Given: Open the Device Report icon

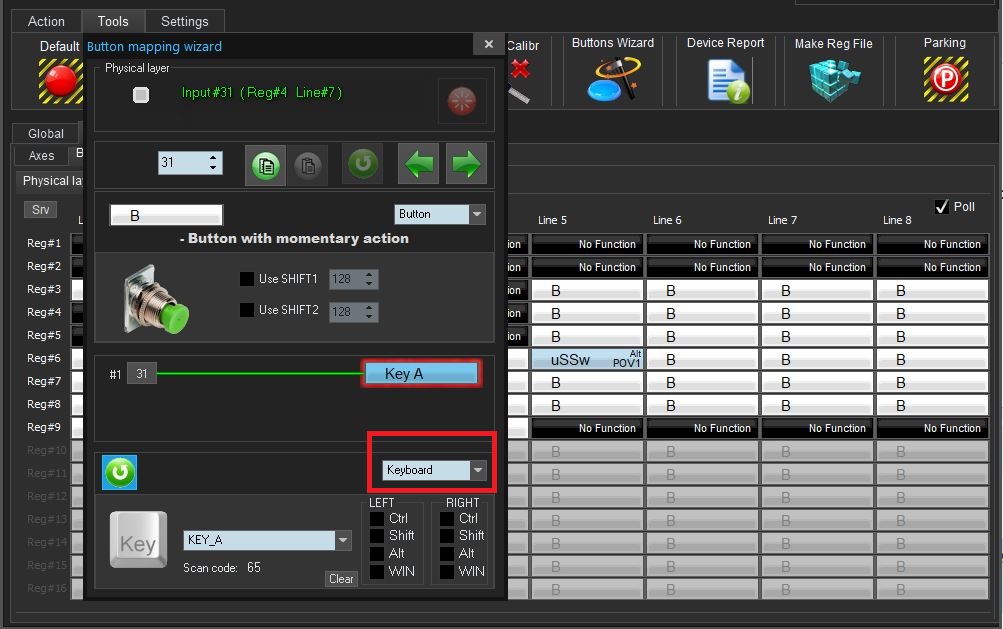Looking at the screenshot, I should pyautogui.click(x=725, y=78).
